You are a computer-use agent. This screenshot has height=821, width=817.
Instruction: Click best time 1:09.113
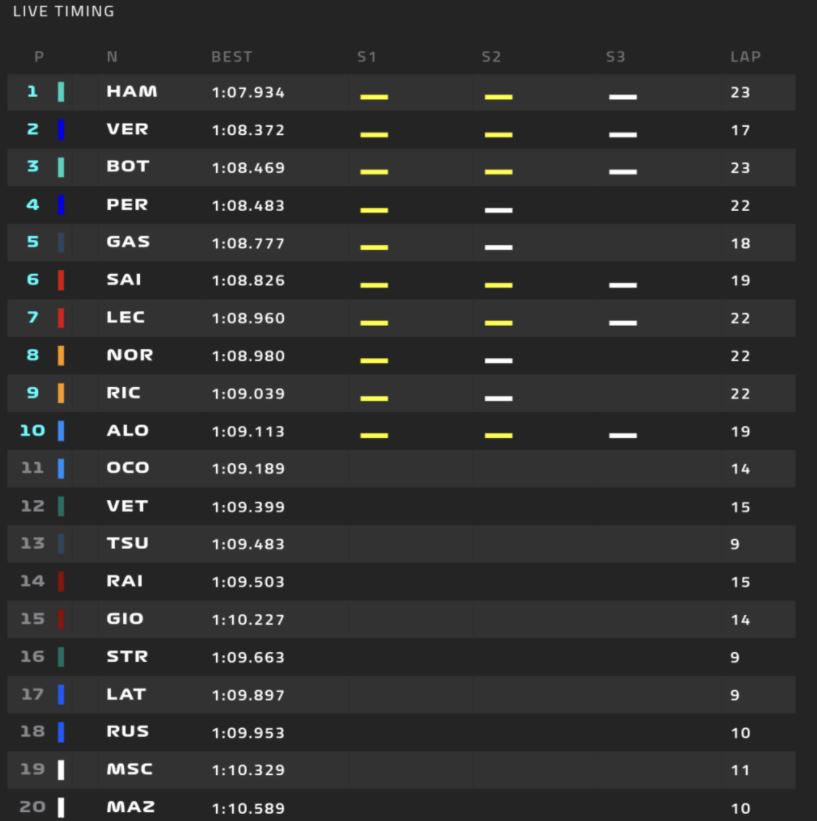click(x=248, y=431)
